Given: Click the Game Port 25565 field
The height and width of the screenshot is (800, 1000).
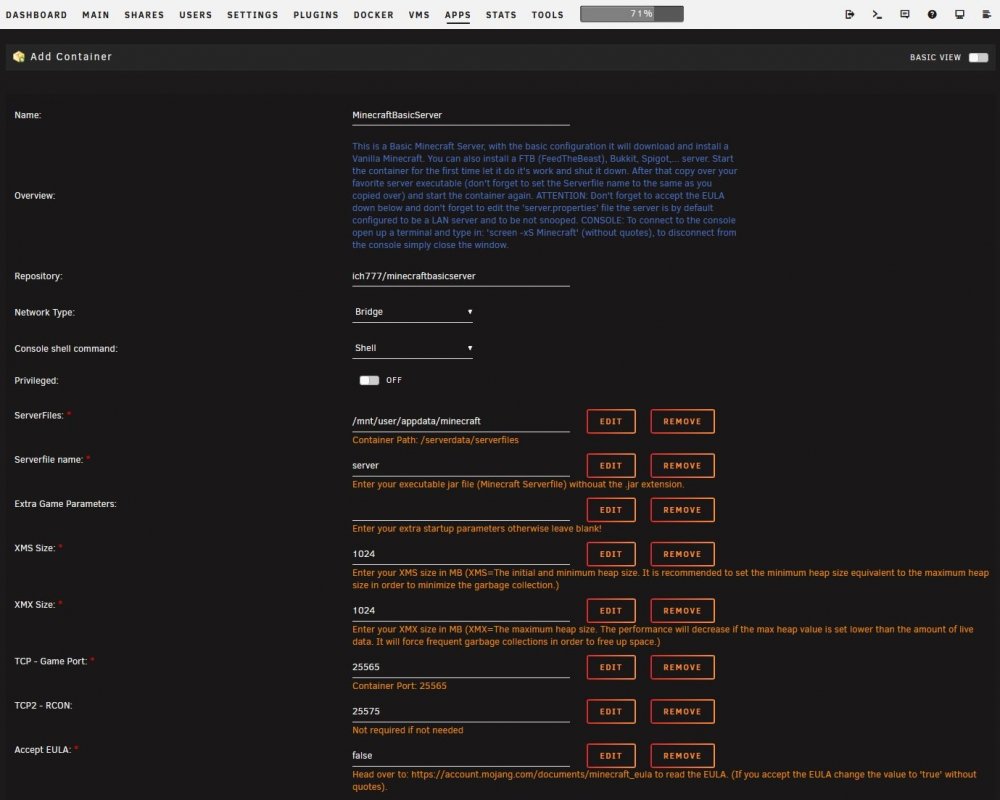Looking at the screenshot, I should pyautogui.click(x=460, y=667).
